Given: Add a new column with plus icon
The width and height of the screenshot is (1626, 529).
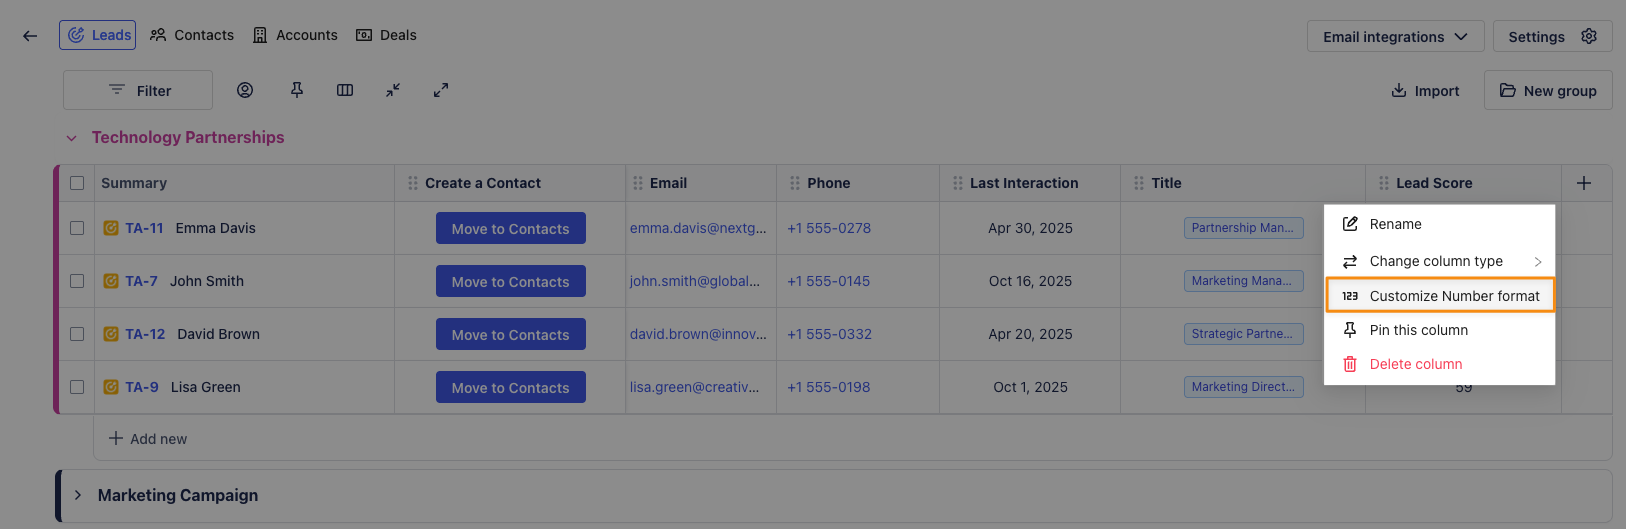Looking at the screenshot, I should click(1584, 183).
